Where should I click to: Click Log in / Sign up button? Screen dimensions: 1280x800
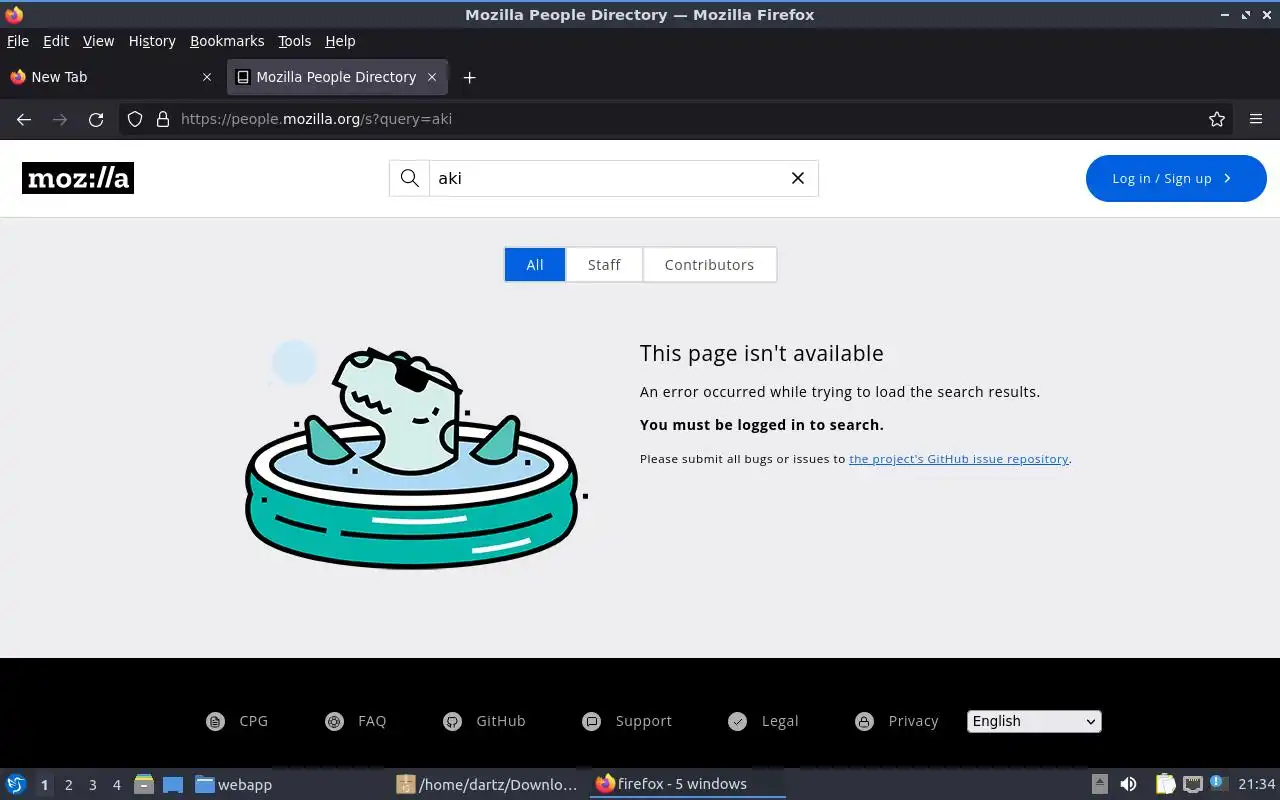(x=1176, y=178)
